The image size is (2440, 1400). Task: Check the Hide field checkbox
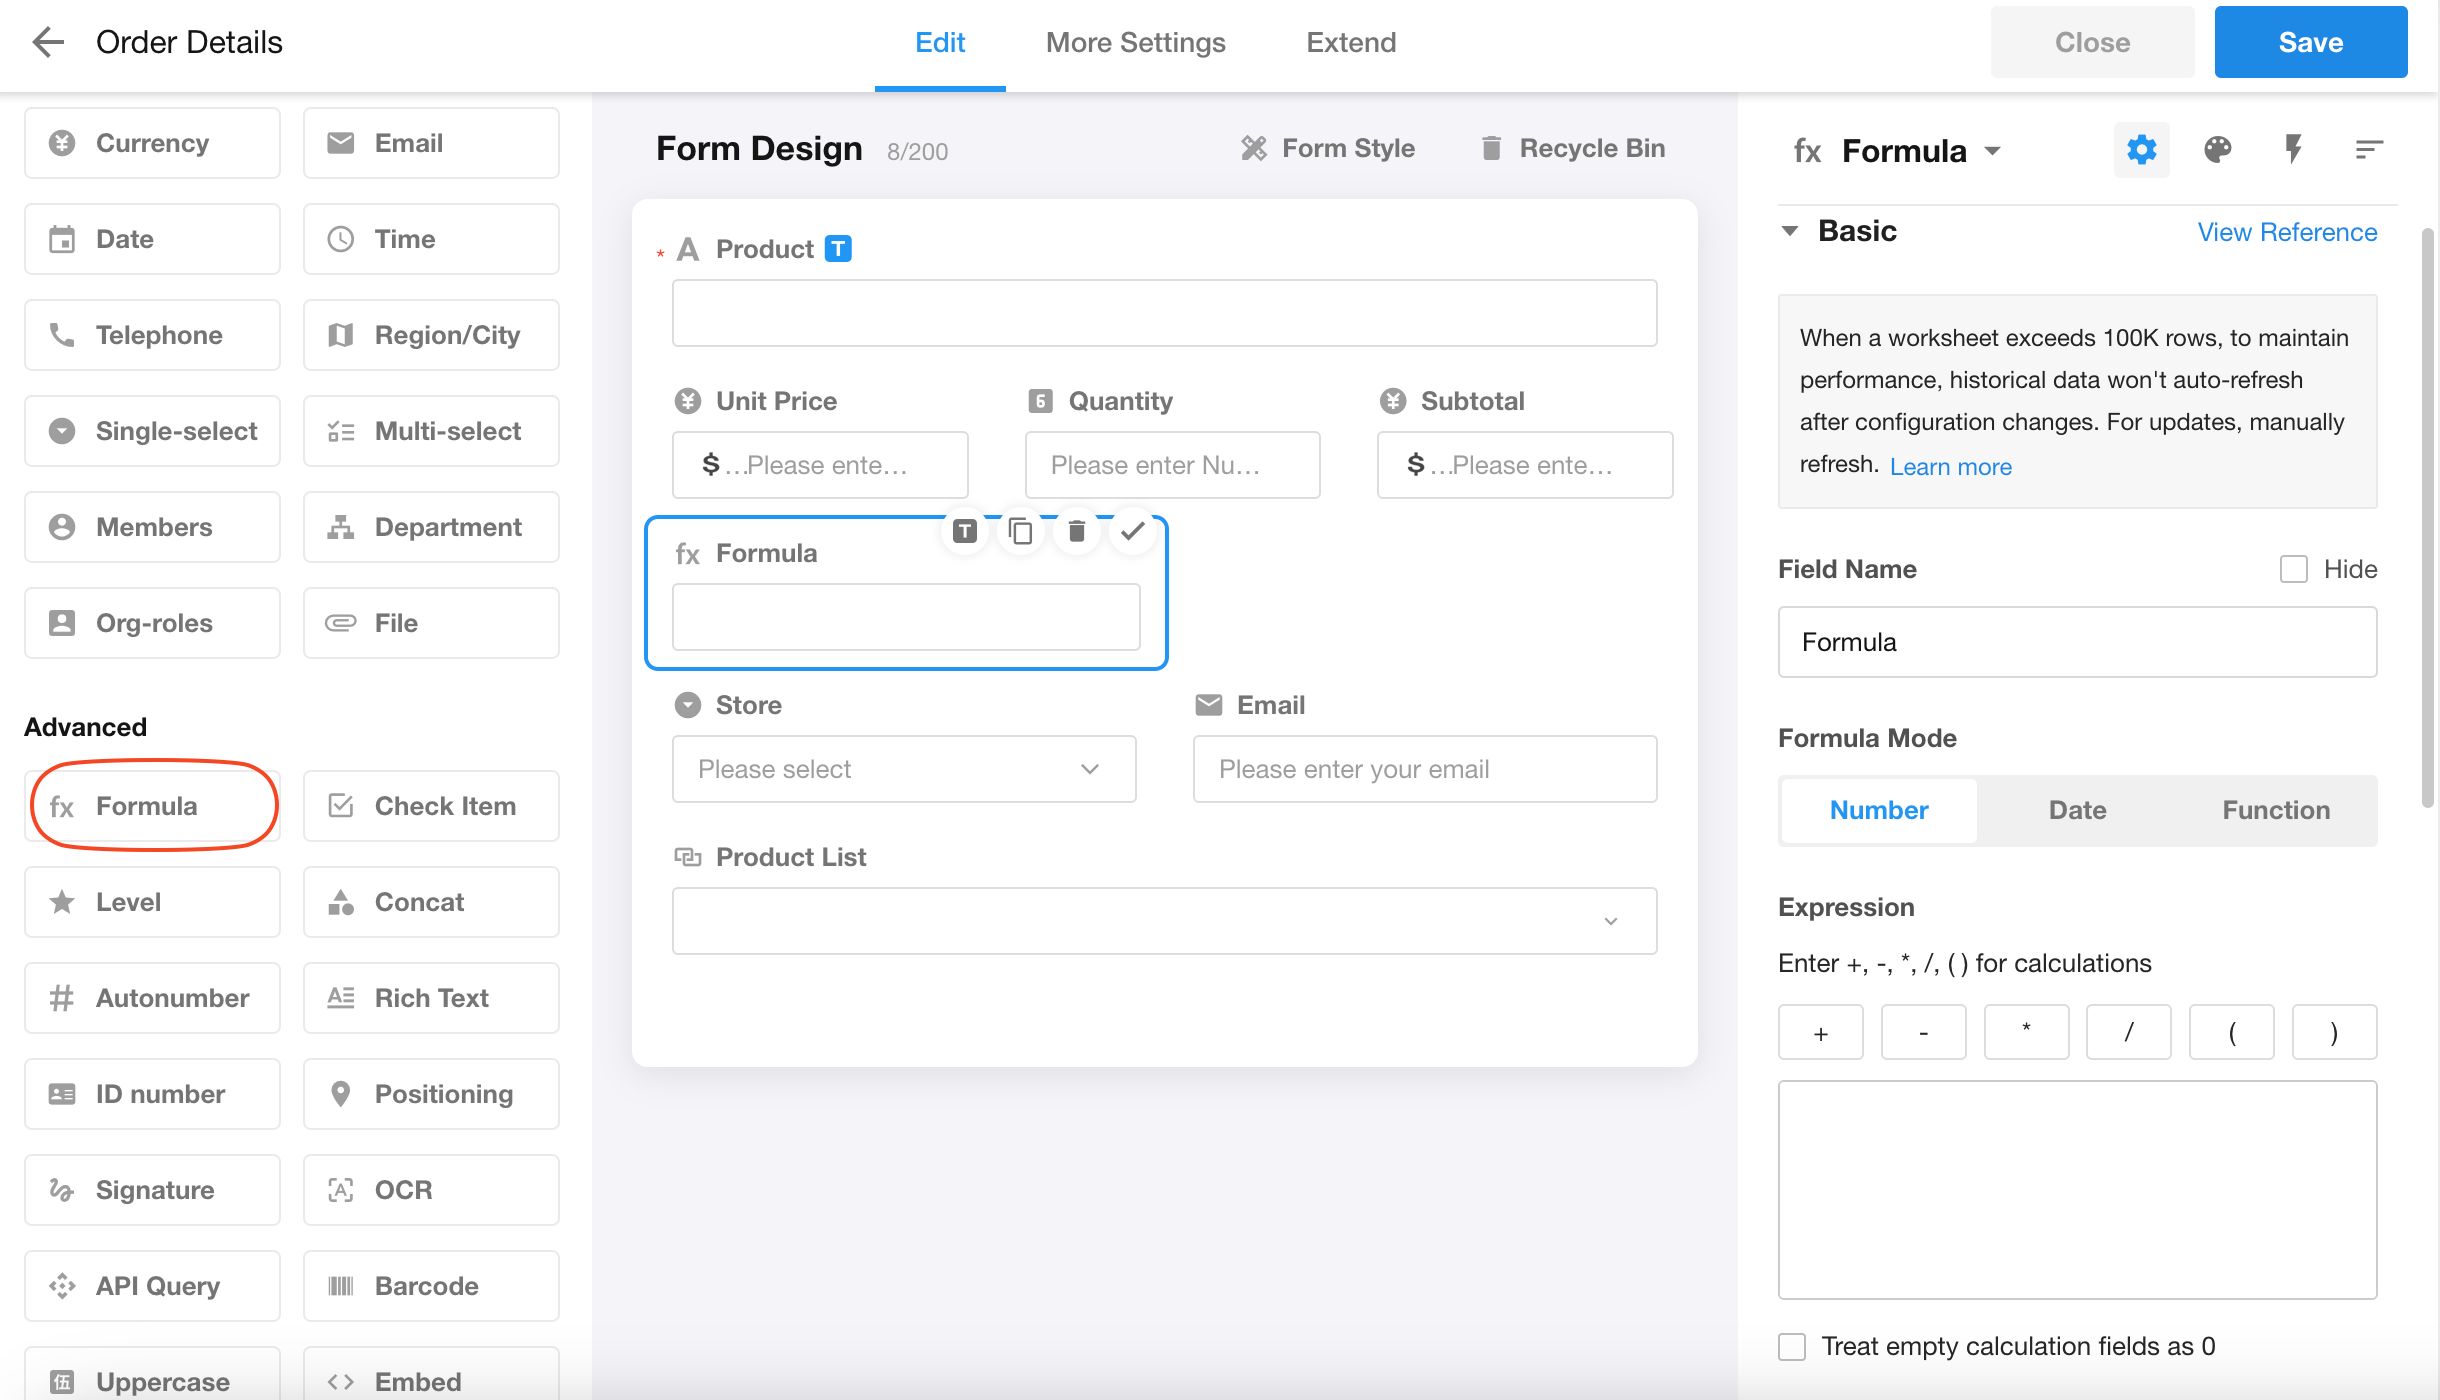point(2293,569)
